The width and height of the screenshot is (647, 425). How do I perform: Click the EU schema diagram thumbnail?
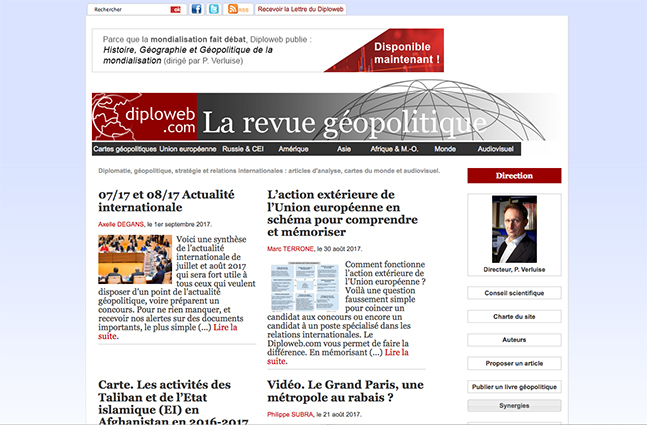pyautogui.click(x=305, y=286)
